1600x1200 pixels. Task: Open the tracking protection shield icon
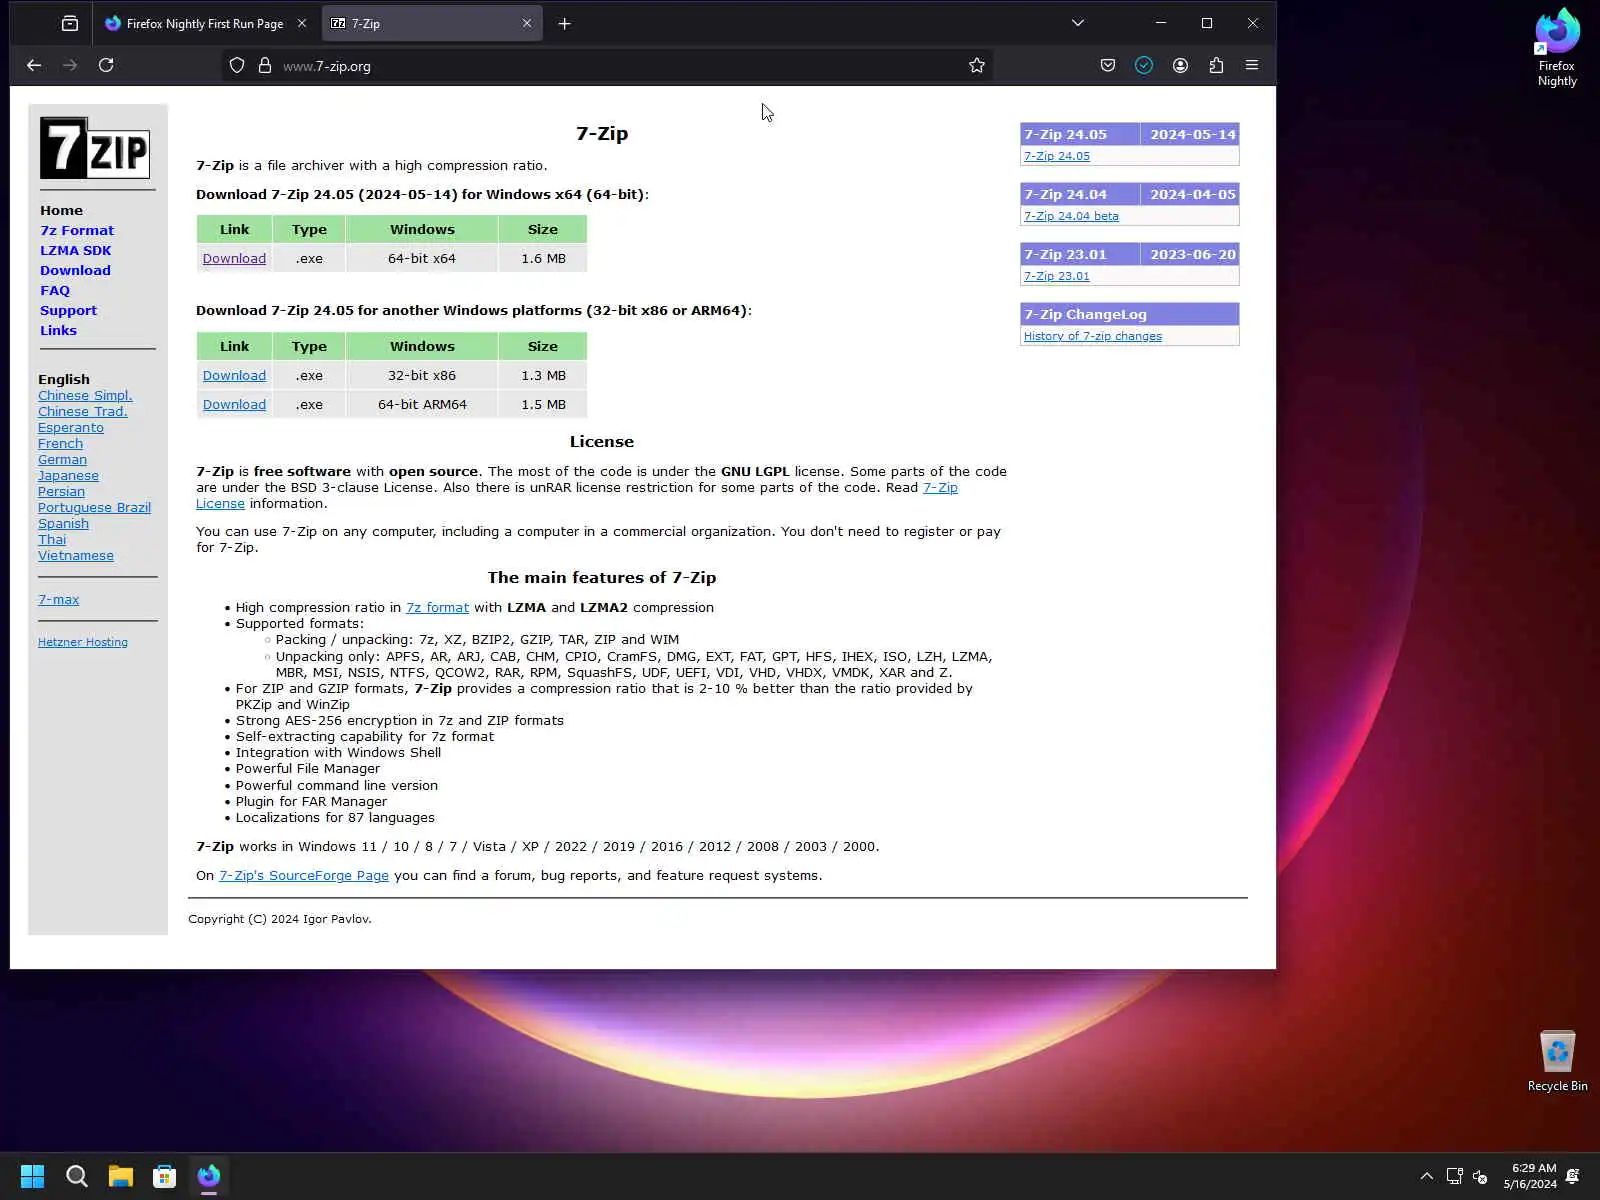click(x=237, y=65)
